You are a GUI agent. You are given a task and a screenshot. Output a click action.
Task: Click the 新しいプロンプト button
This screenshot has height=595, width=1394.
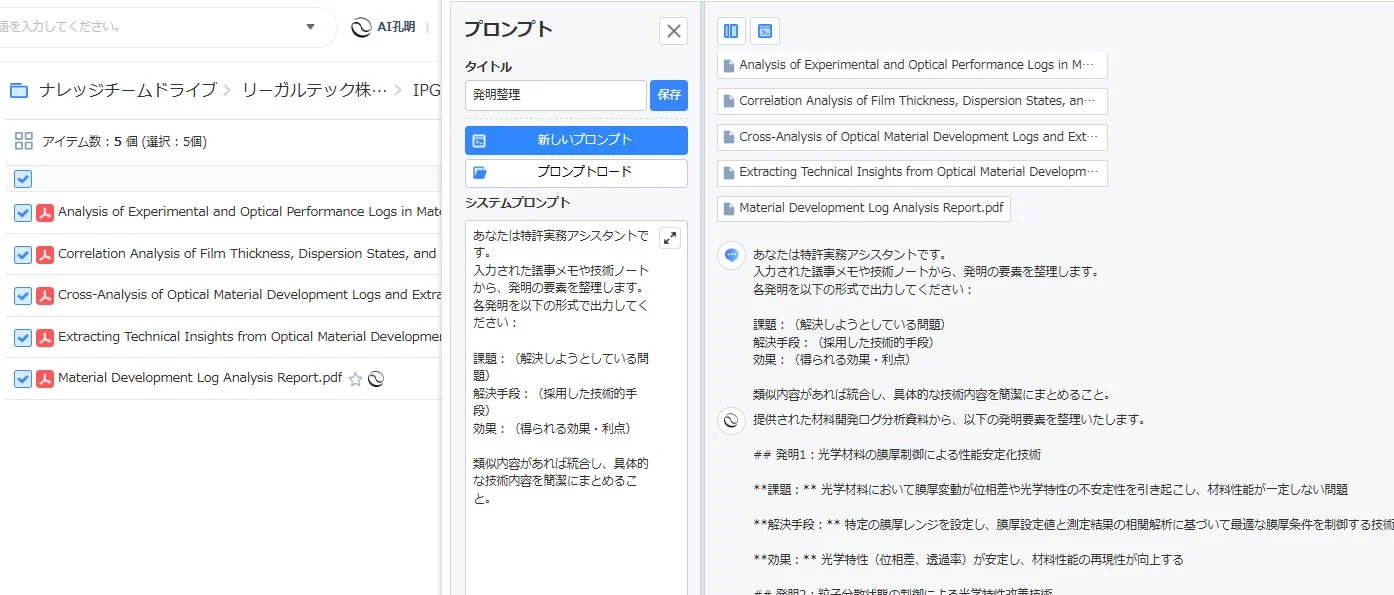pyautogui.click(x=576, y=140)
